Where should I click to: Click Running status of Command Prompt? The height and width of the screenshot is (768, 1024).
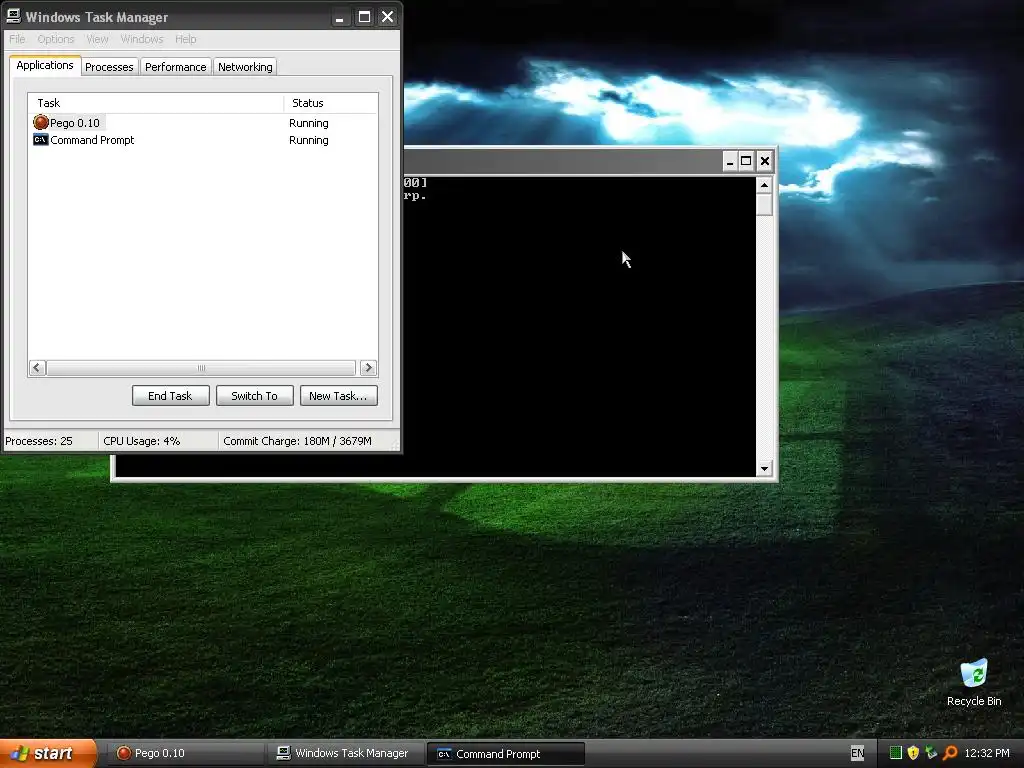pyautogui.click(x=309, y=140)
